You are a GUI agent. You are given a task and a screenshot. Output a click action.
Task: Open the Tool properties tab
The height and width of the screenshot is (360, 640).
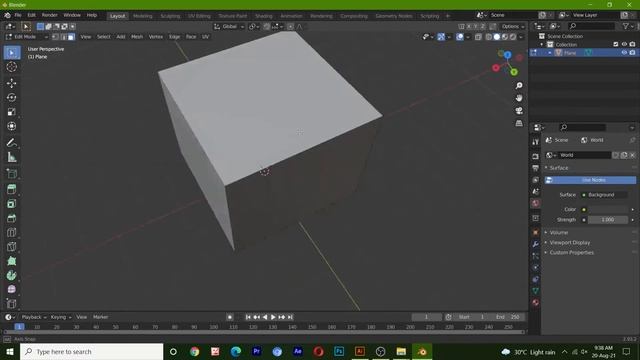coord(536,142)
